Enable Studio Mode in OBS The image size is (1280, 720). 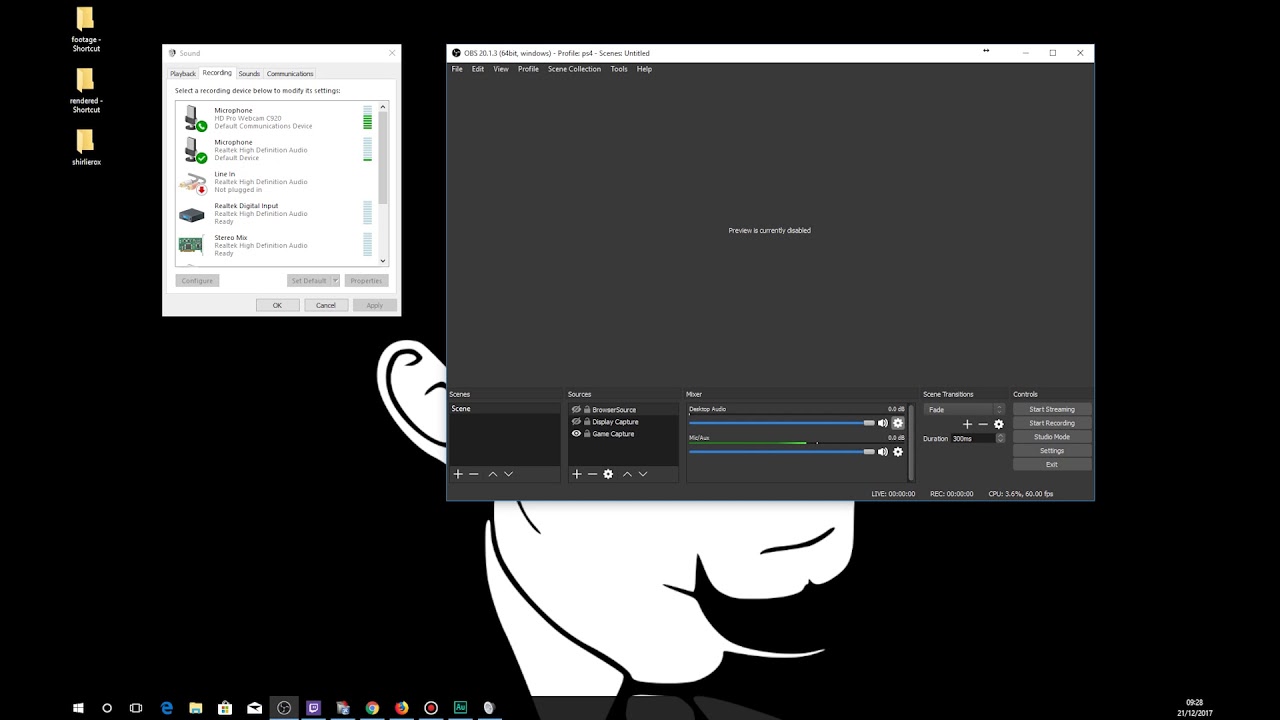coord(1052,437)
